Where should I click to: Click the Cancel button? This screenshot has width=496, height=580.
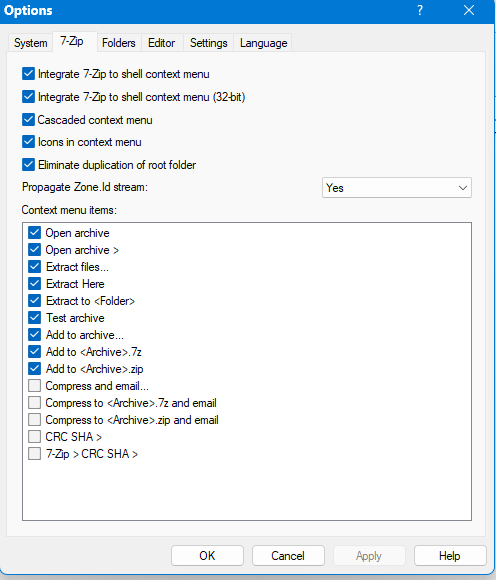pos(288,556)
